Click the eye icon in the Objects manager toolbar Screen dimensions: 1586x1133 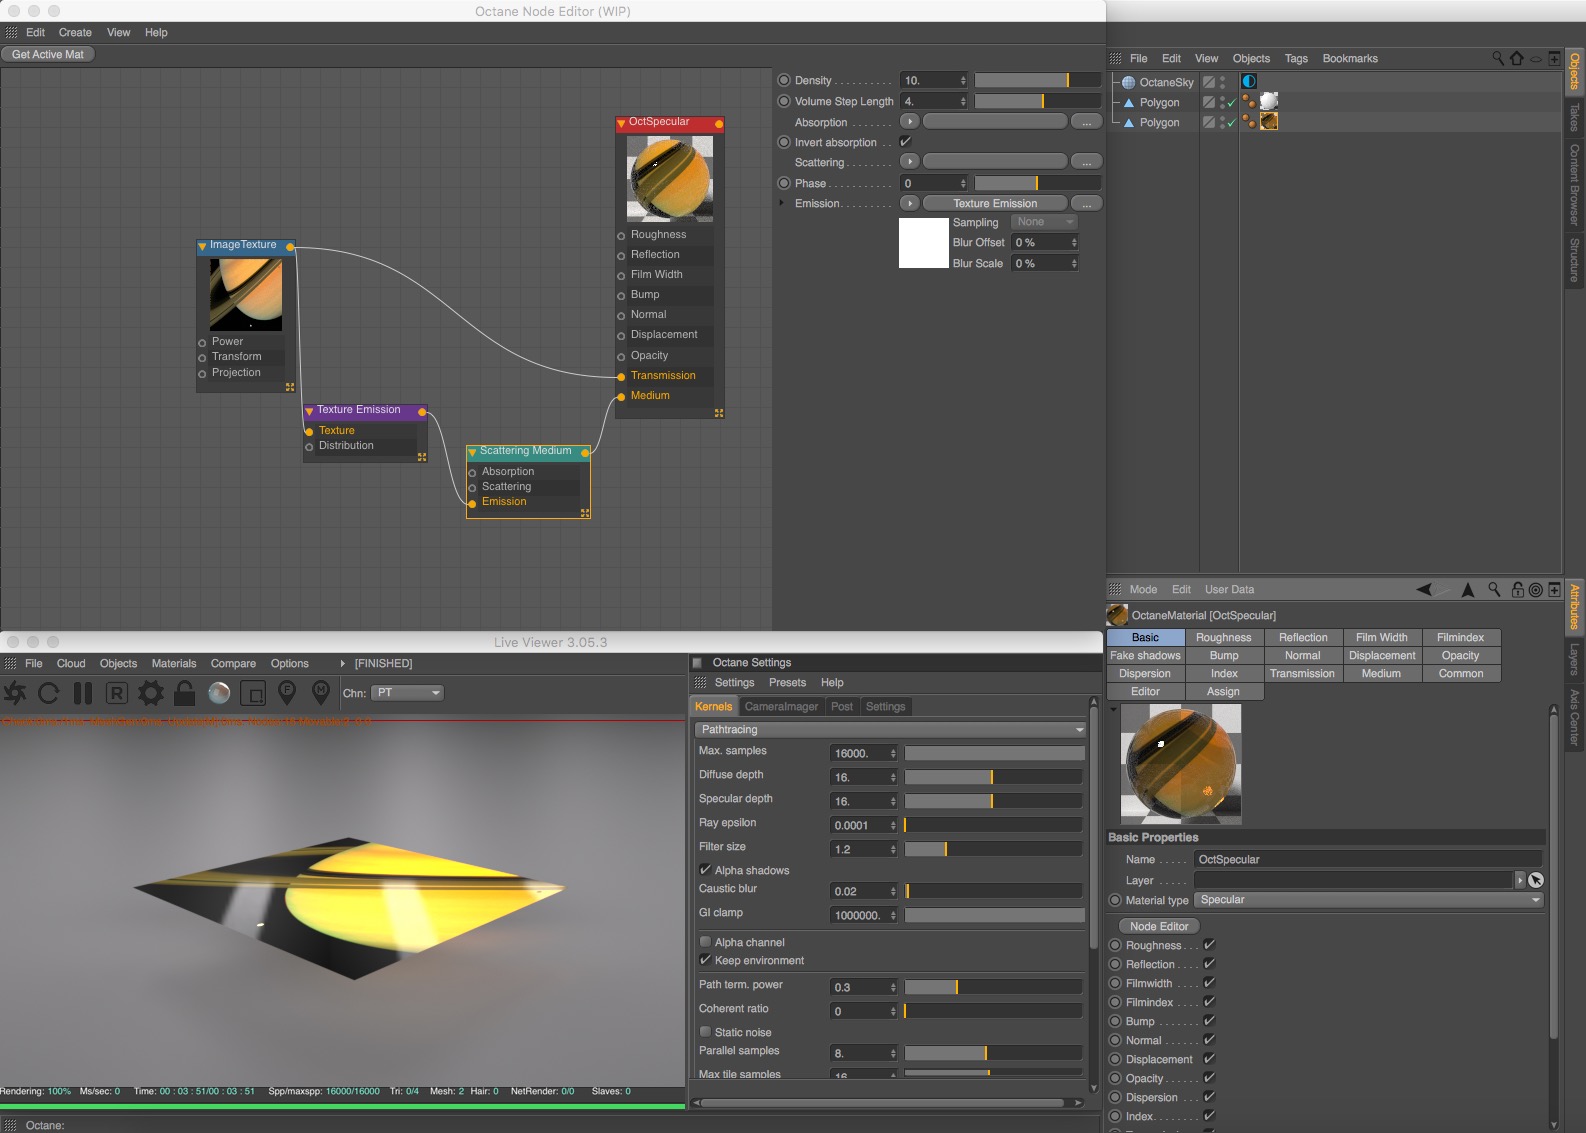click(1536, 59)
